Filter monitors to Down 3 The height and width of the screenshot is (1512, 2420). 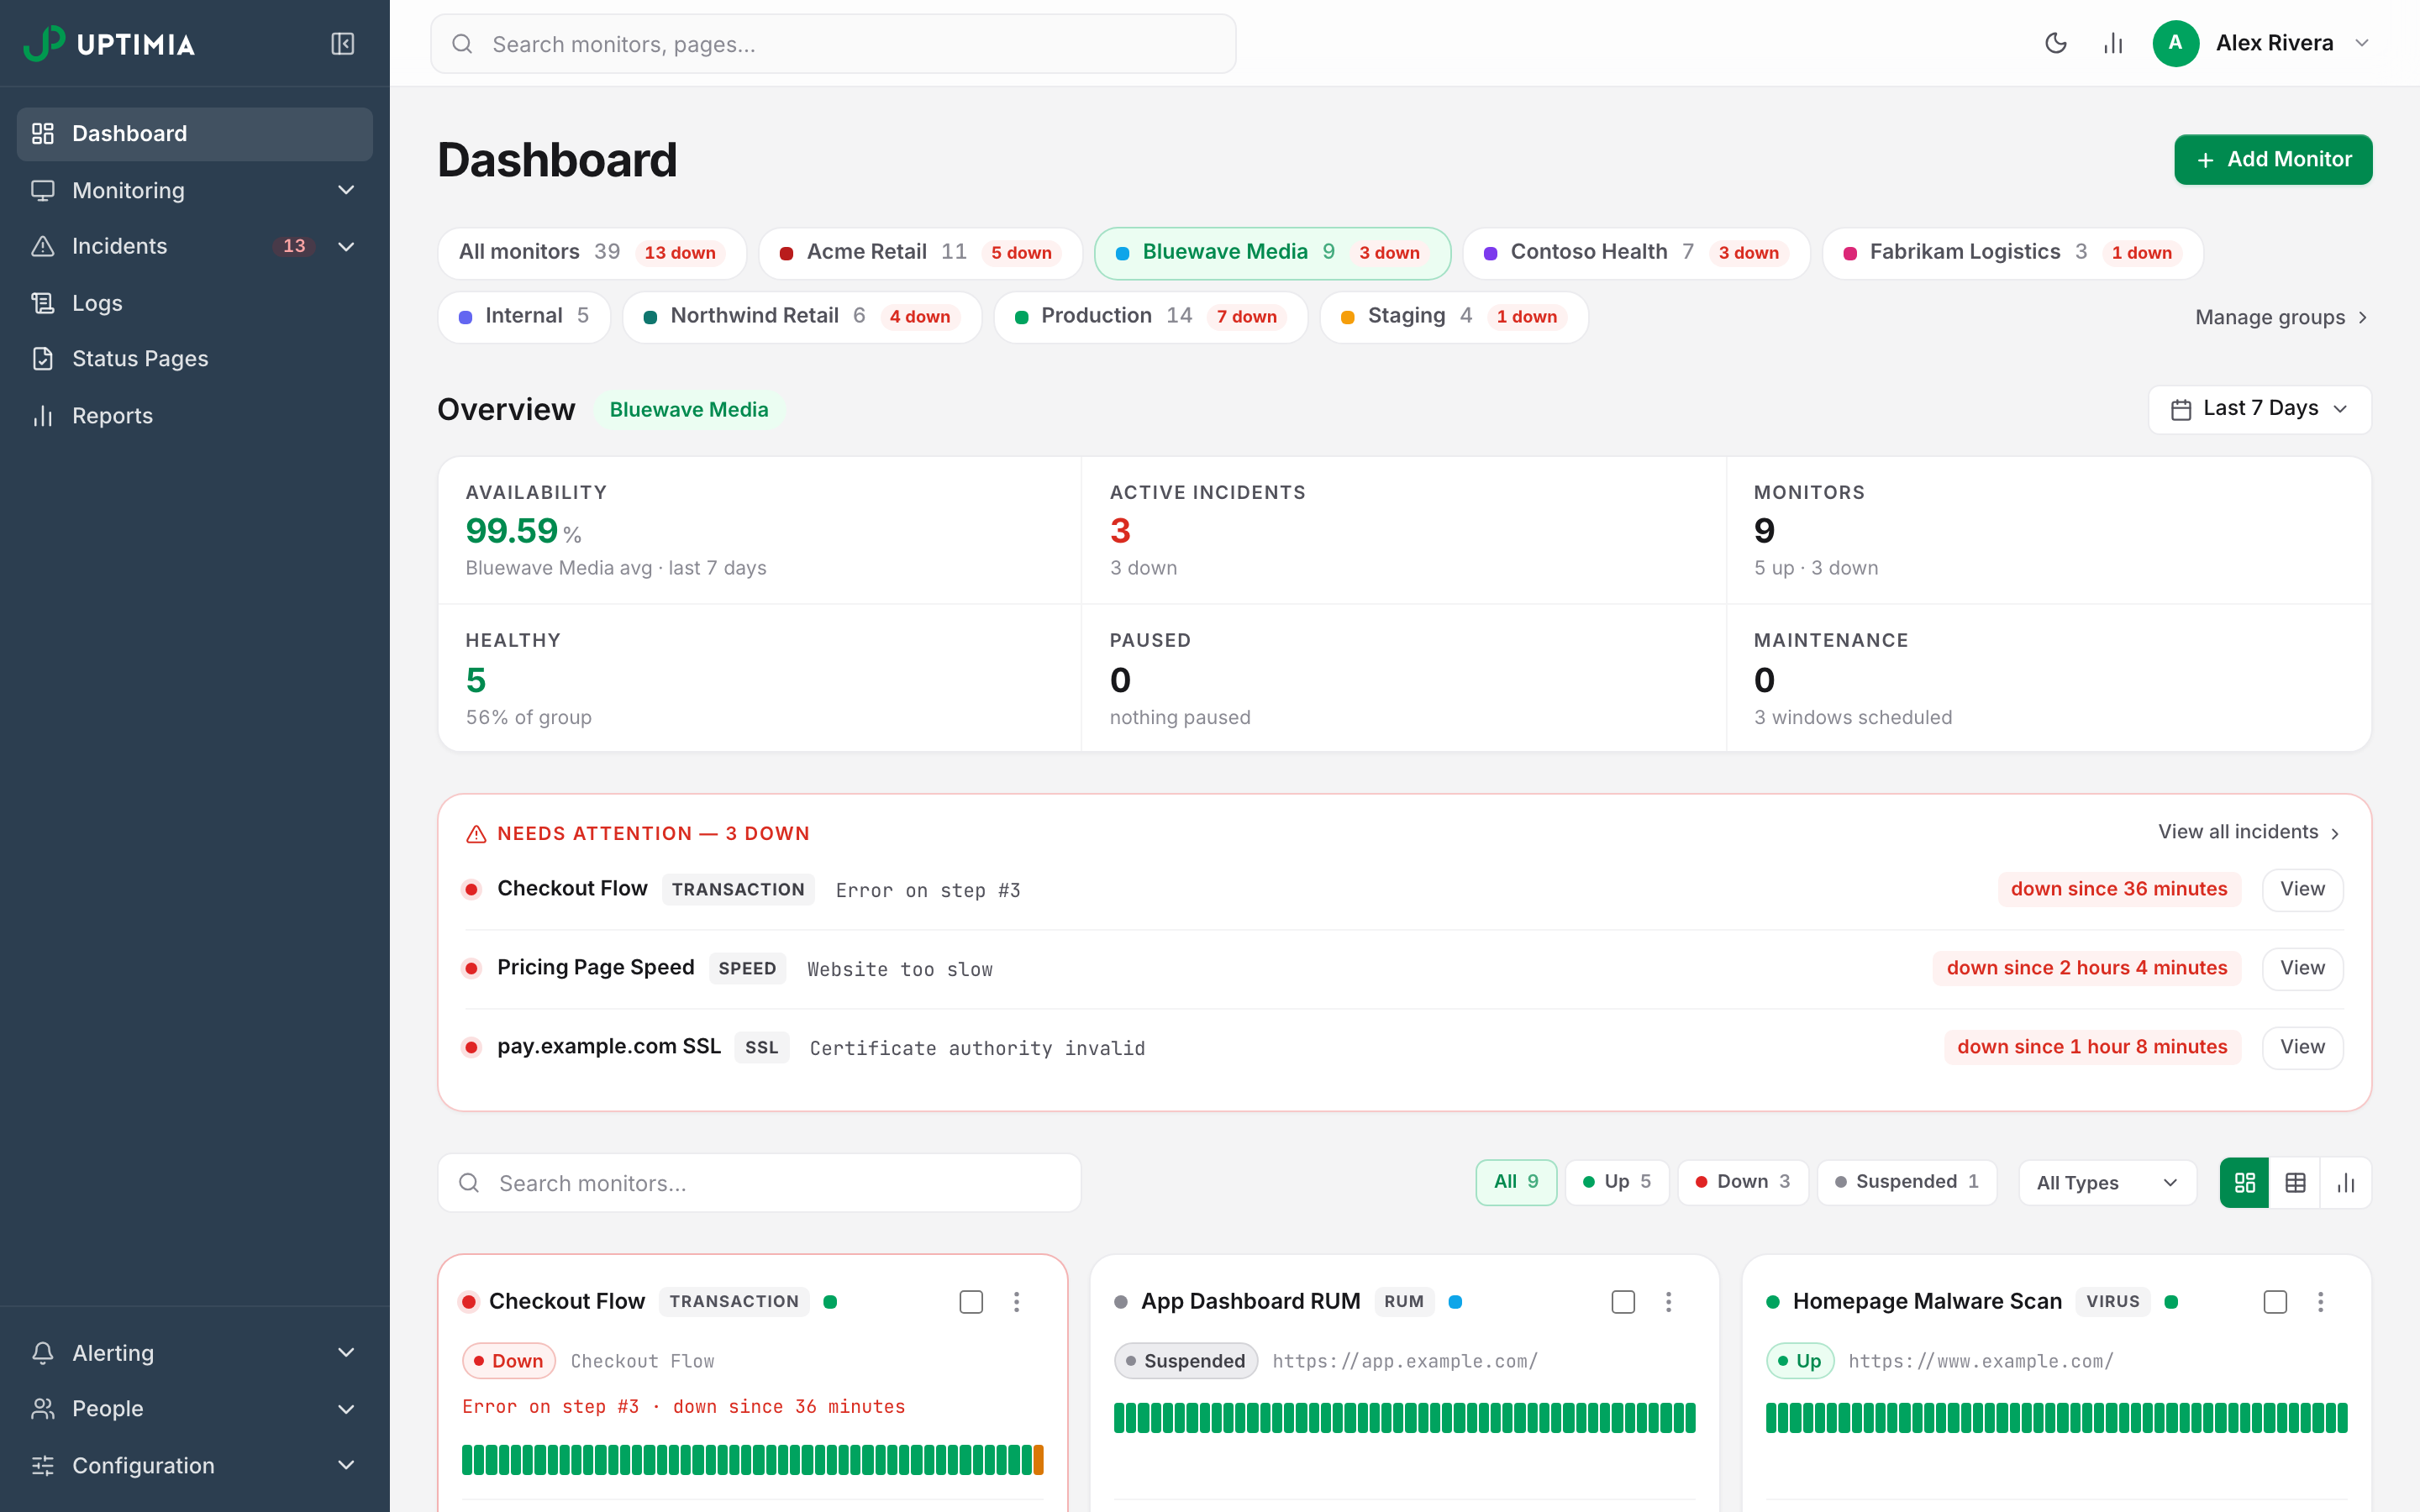click(x=1743, y=1182)
